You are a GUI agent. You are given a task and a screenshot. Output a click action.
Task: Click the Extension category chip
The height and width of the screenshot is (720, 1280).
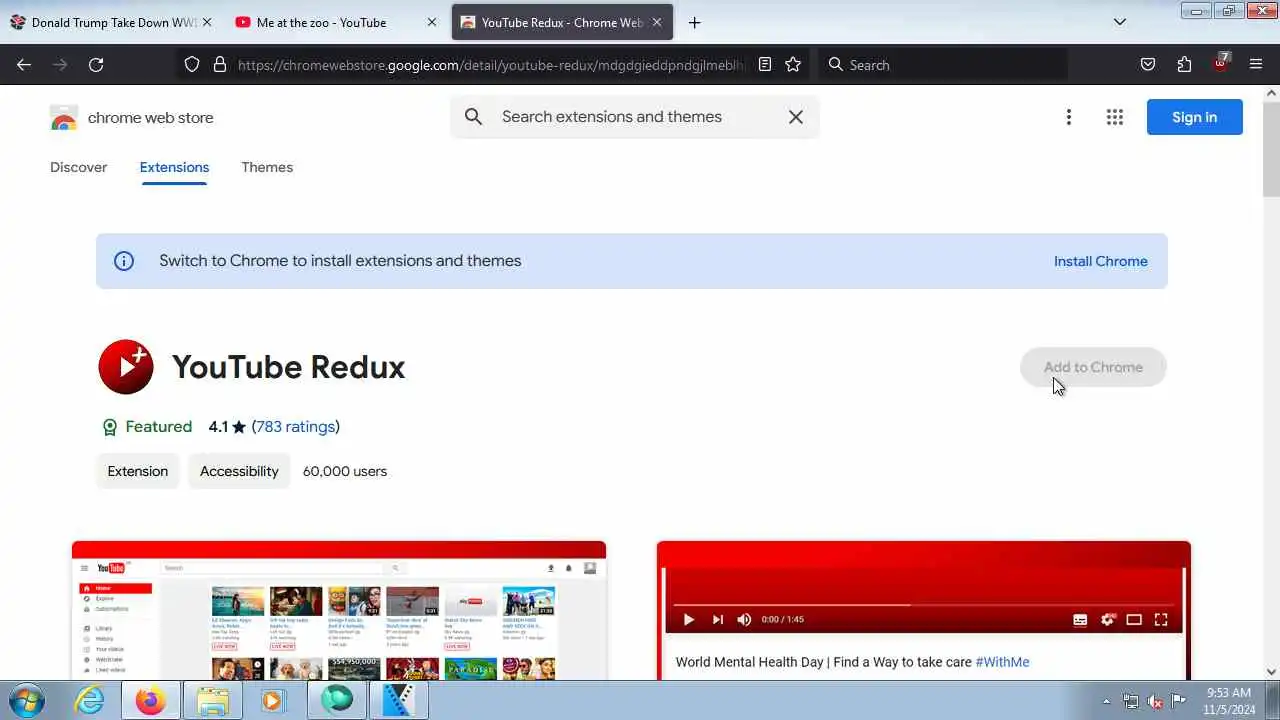coord(138,471)
